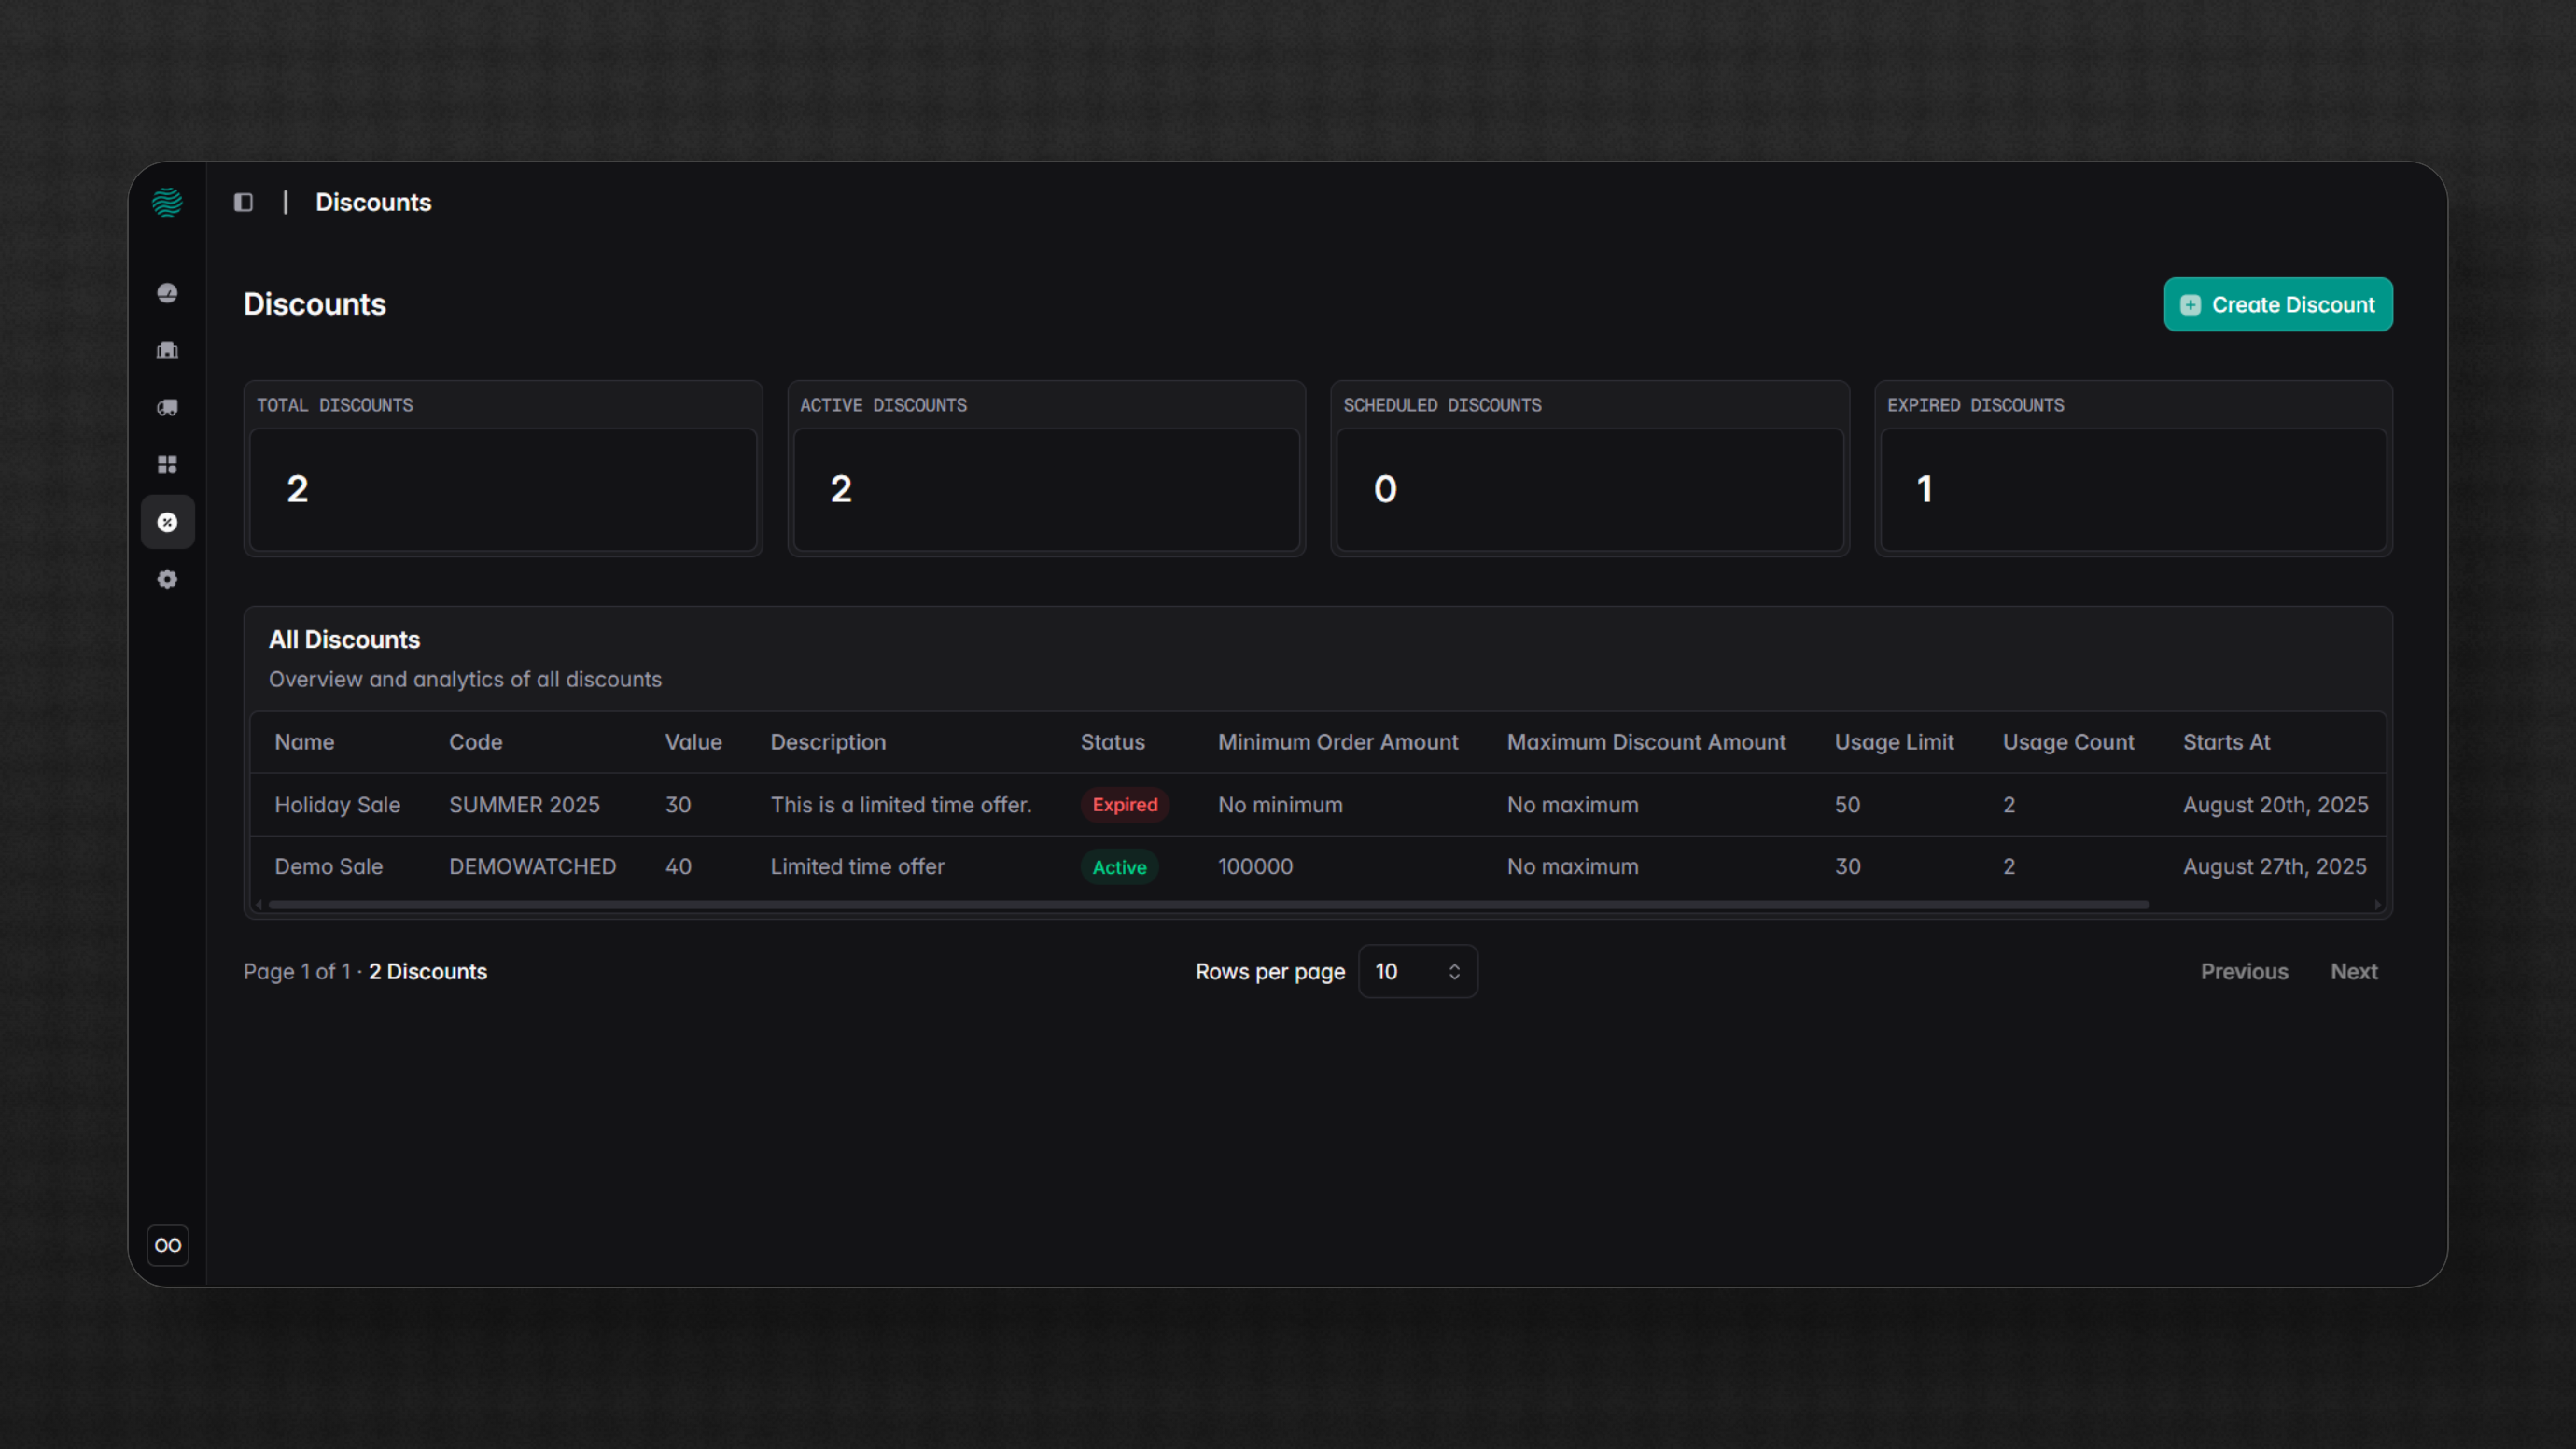Go to the Next page
The height and width of the screenshot is (1449, 2576).
click(2354, 971)
